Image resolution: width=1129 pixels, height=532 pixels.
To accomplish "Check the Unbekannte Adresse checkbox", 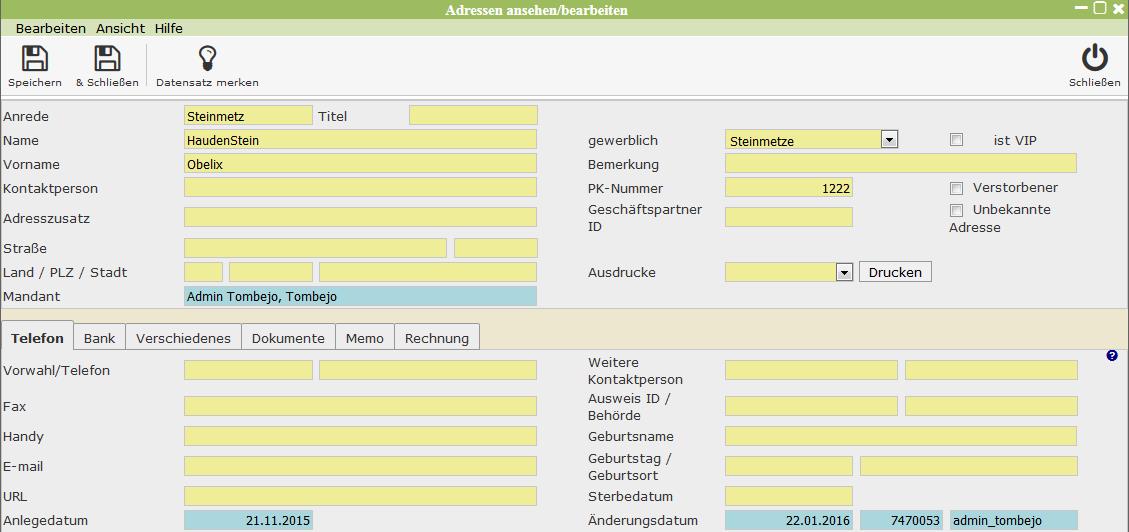I will (956, 210).
